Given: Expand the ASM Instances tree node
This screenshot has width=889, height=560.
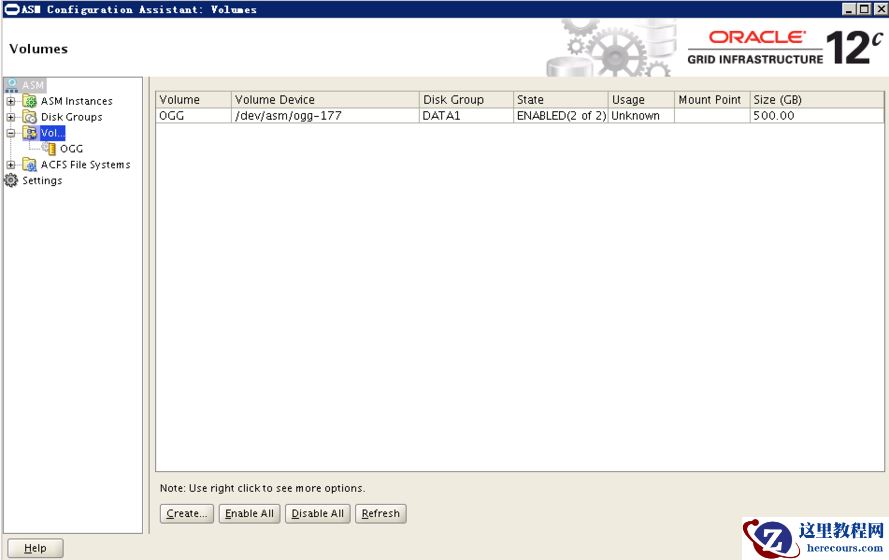Looking at the screenshot, I should click(x=11, y=101).
